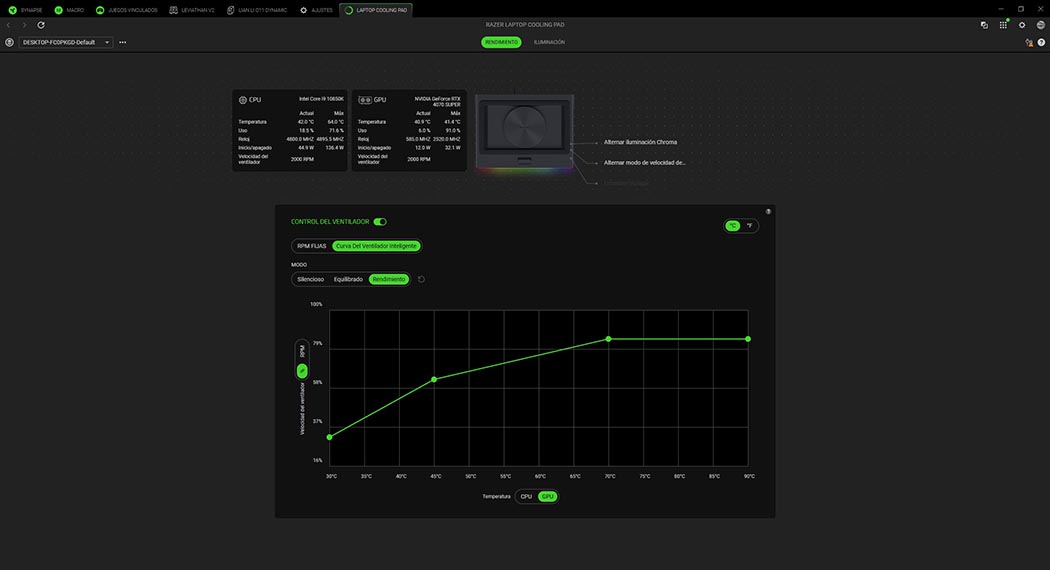Select the green percent icon on axis toggle

tap(302, 370)
